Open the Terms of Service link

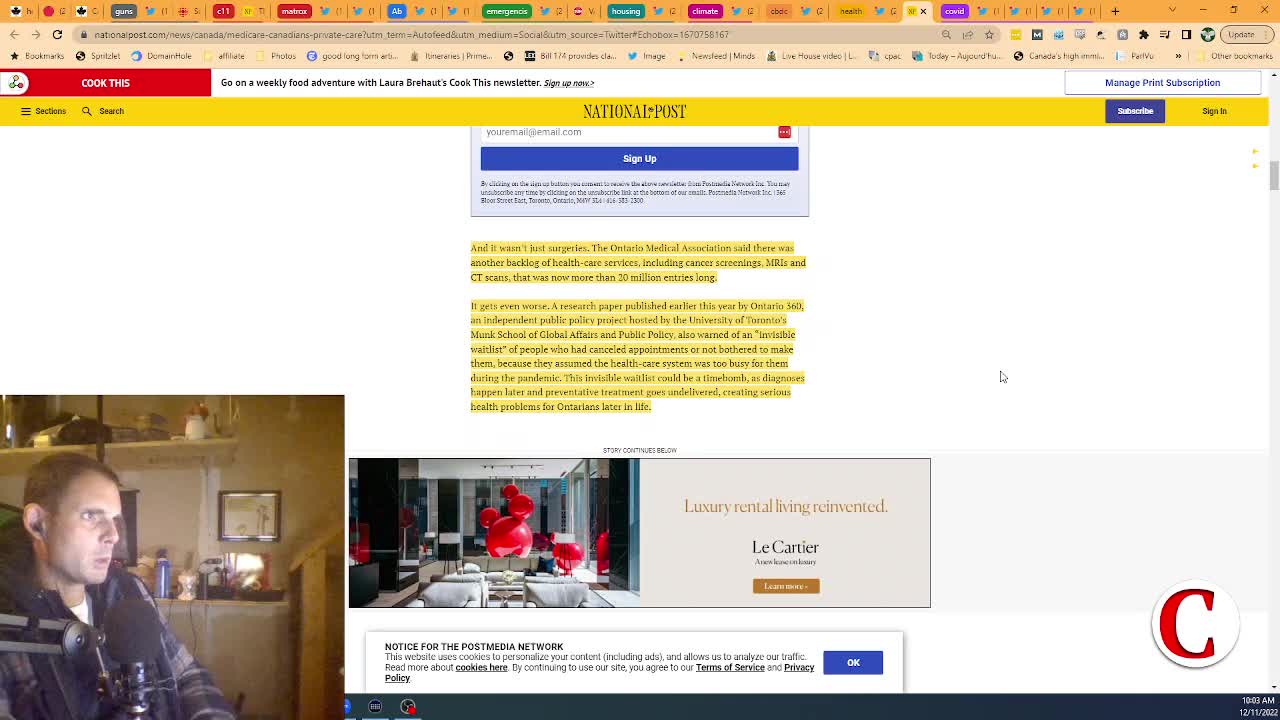tap(730, 667)
